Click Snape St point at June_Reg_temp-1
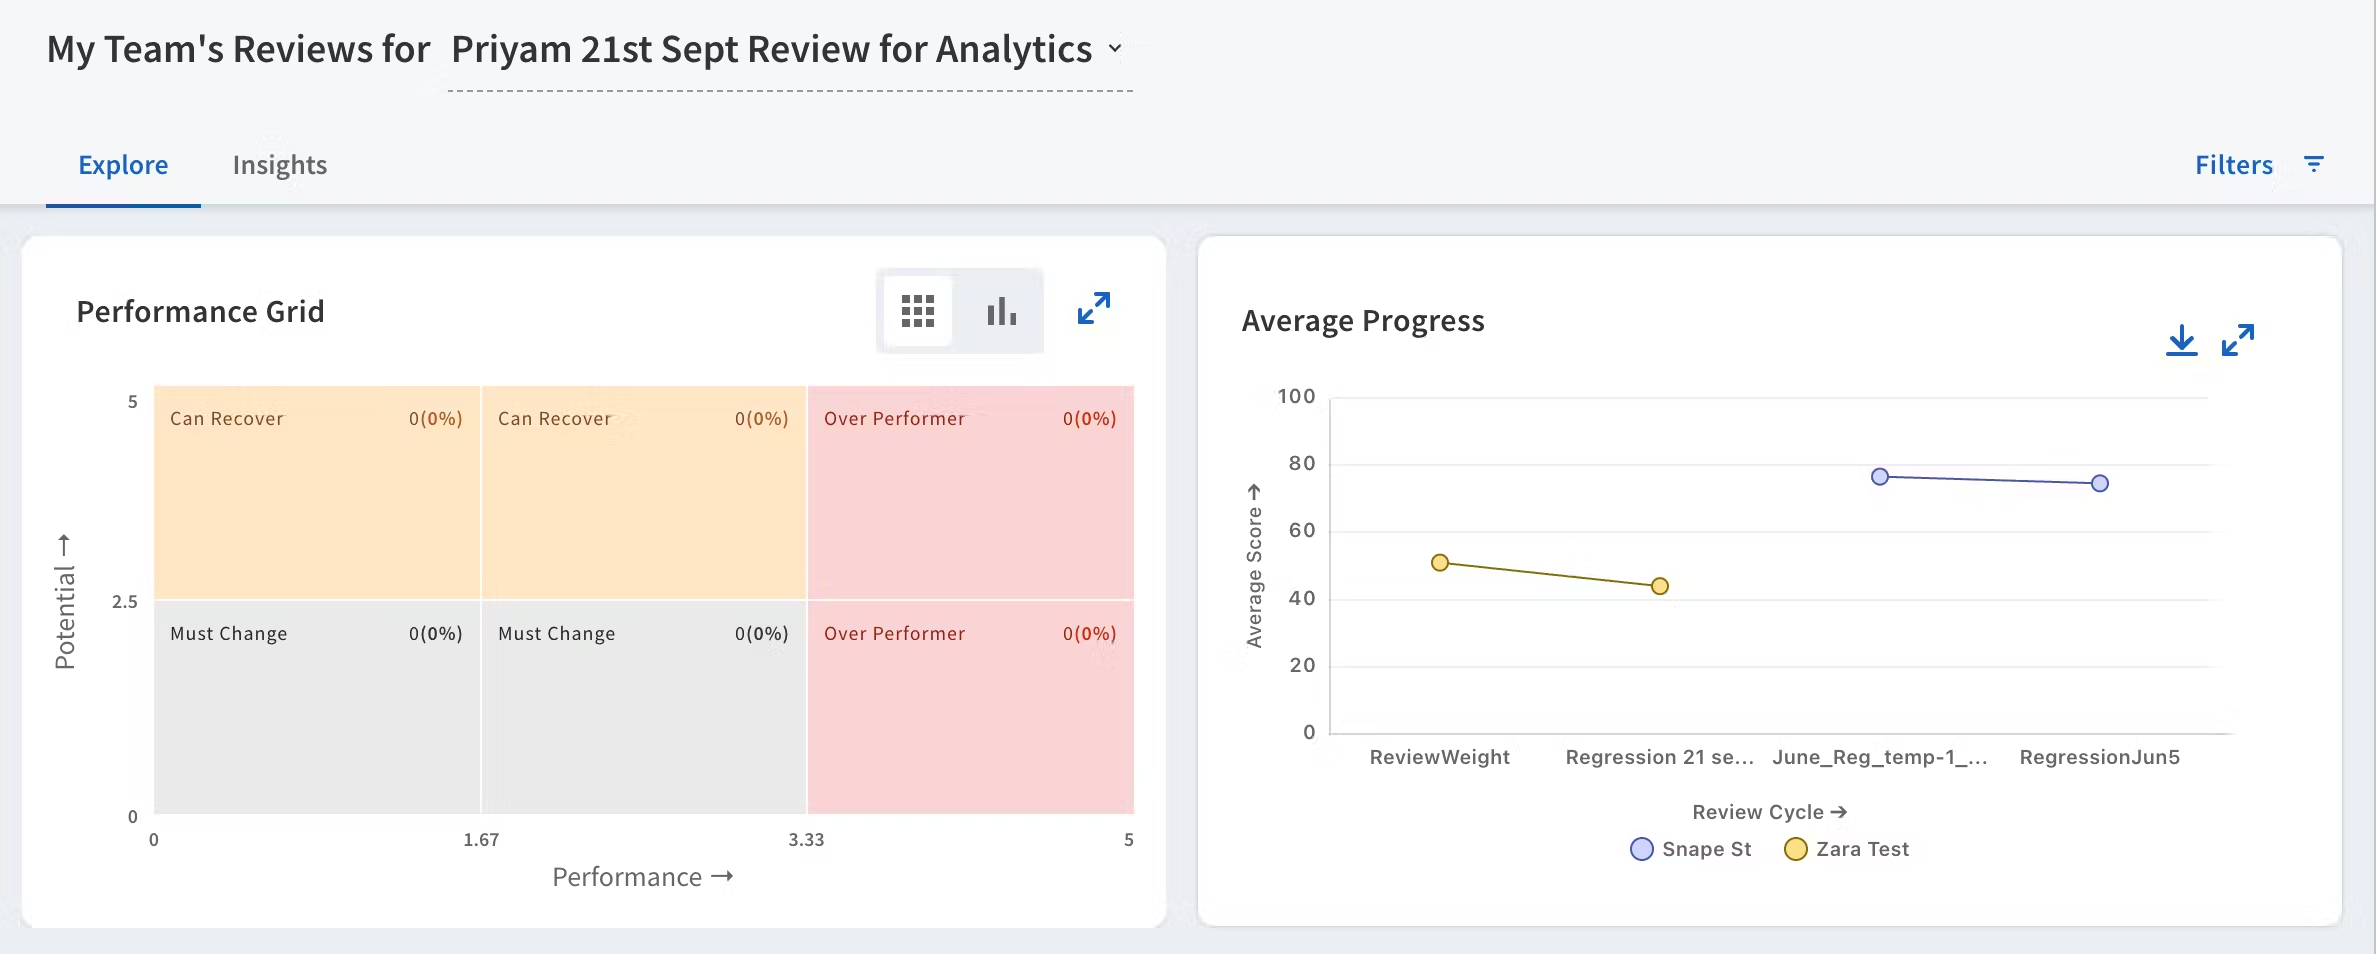The height and width of the screenshot is (954, 2376). [x=1880, y=477]
